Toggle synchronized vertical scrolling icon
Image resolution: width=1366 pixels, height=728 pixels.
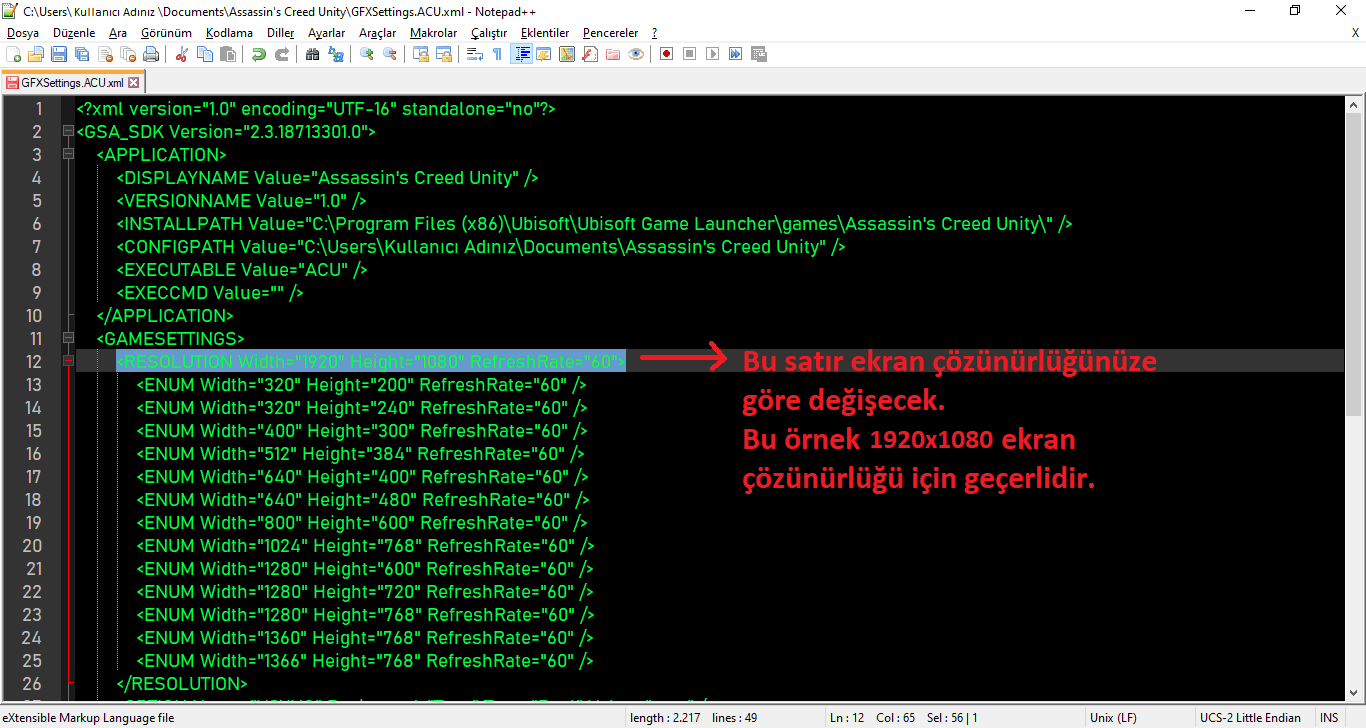click(x=421, y=54)
